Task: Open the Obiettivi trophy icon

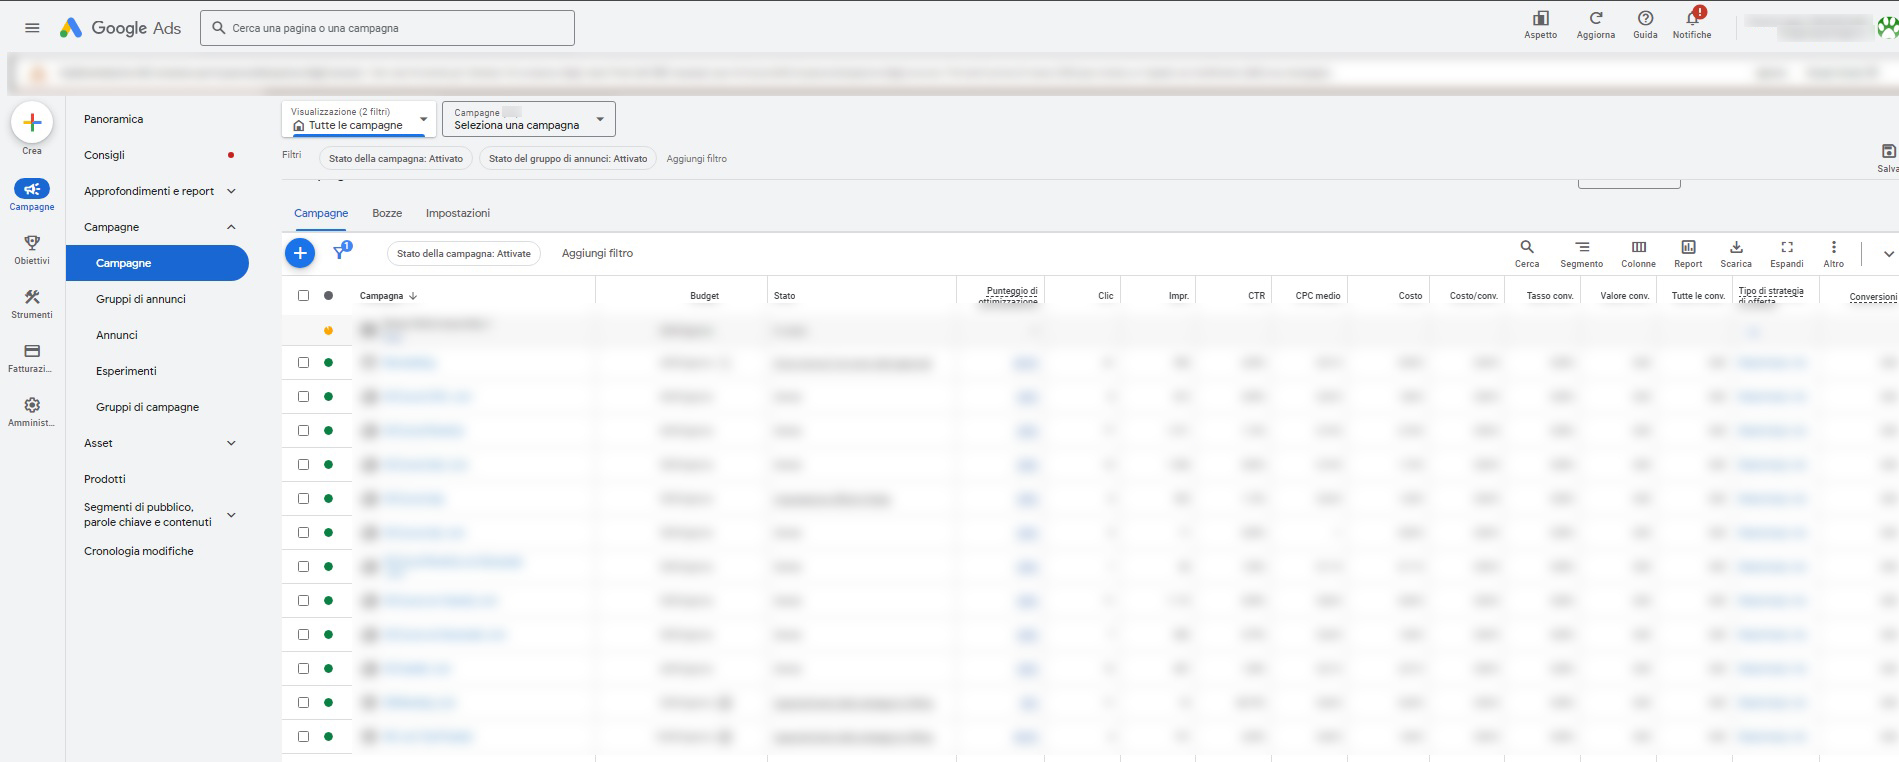Action: point(32,243)
